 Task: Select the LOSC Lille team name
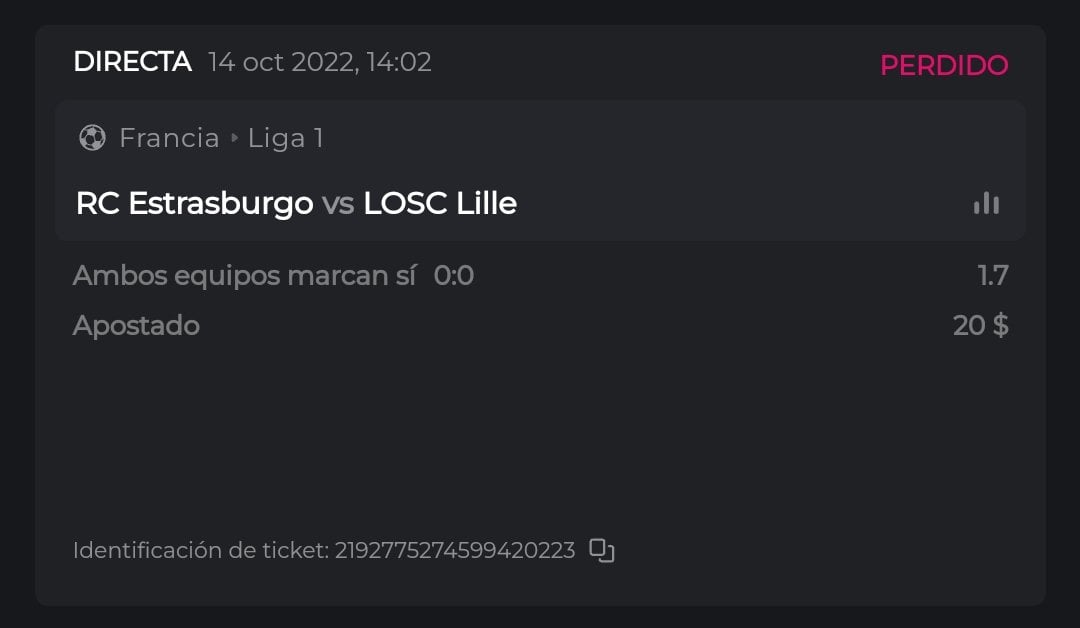[440, 204]
